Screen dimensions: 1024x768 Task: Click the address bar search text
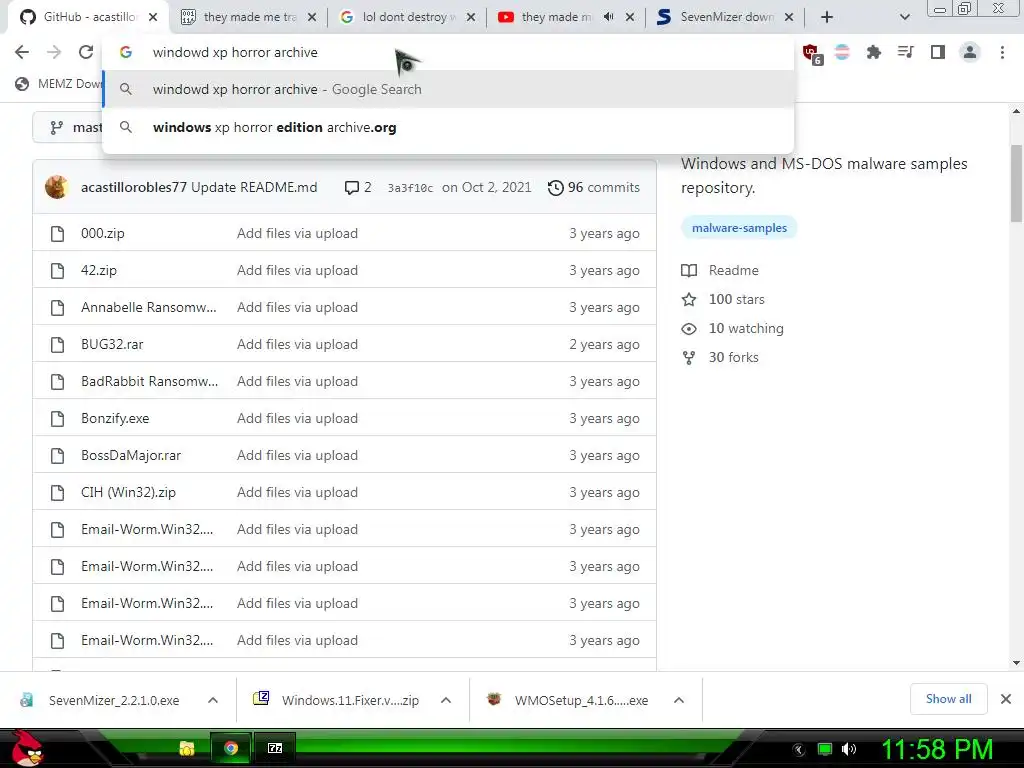point(235,52)
